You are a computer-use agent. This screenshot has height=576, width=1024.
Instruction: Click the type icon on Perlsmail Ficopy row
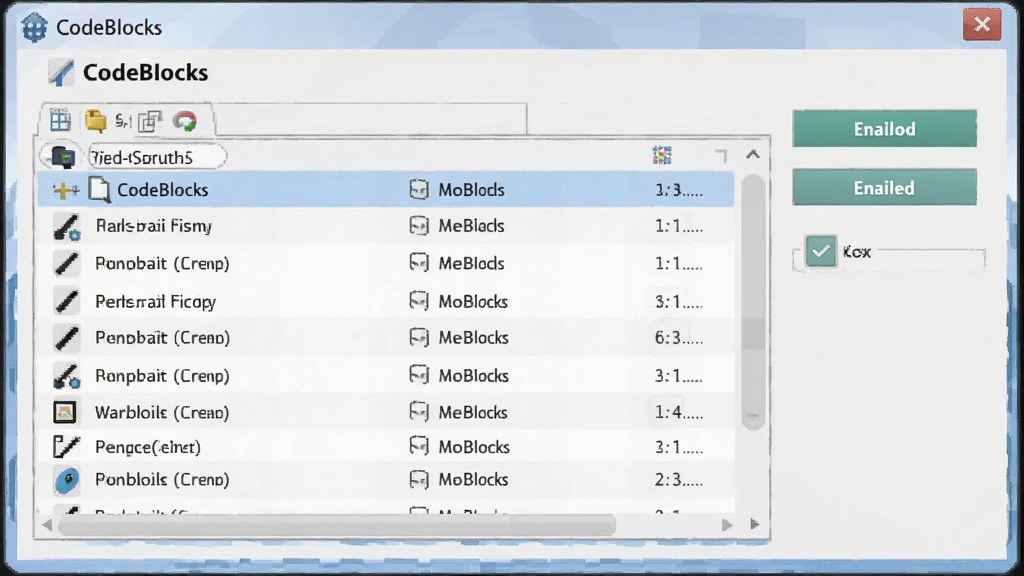coord(419,300)
